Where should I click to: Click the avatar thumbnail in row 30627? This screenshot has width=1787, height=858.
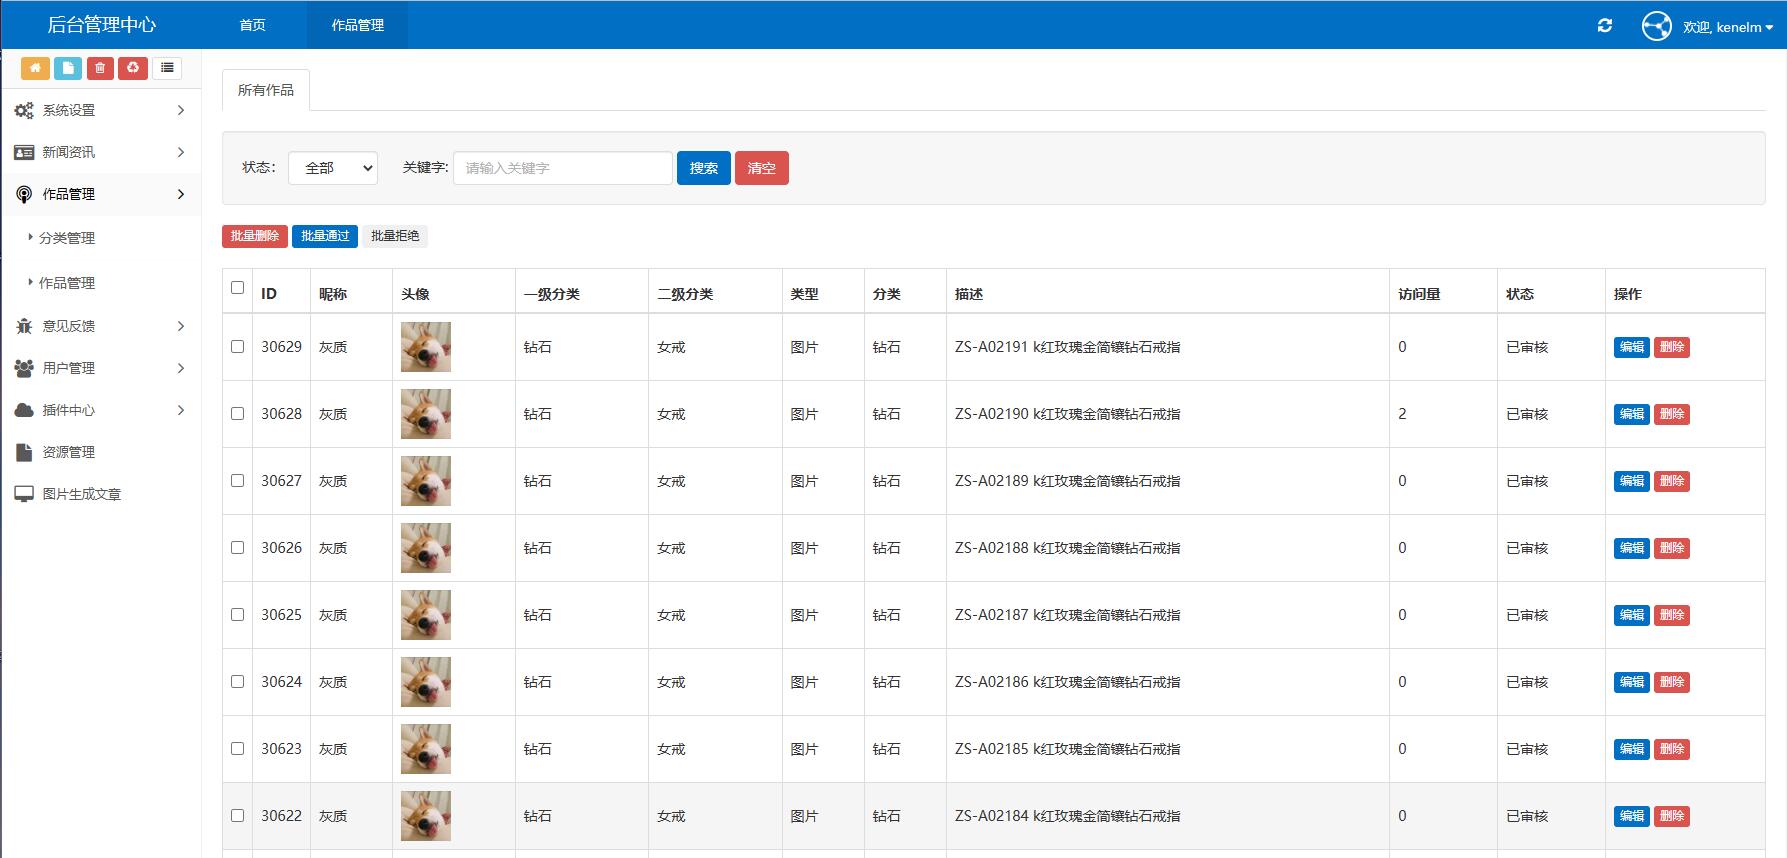coord(426,481)
